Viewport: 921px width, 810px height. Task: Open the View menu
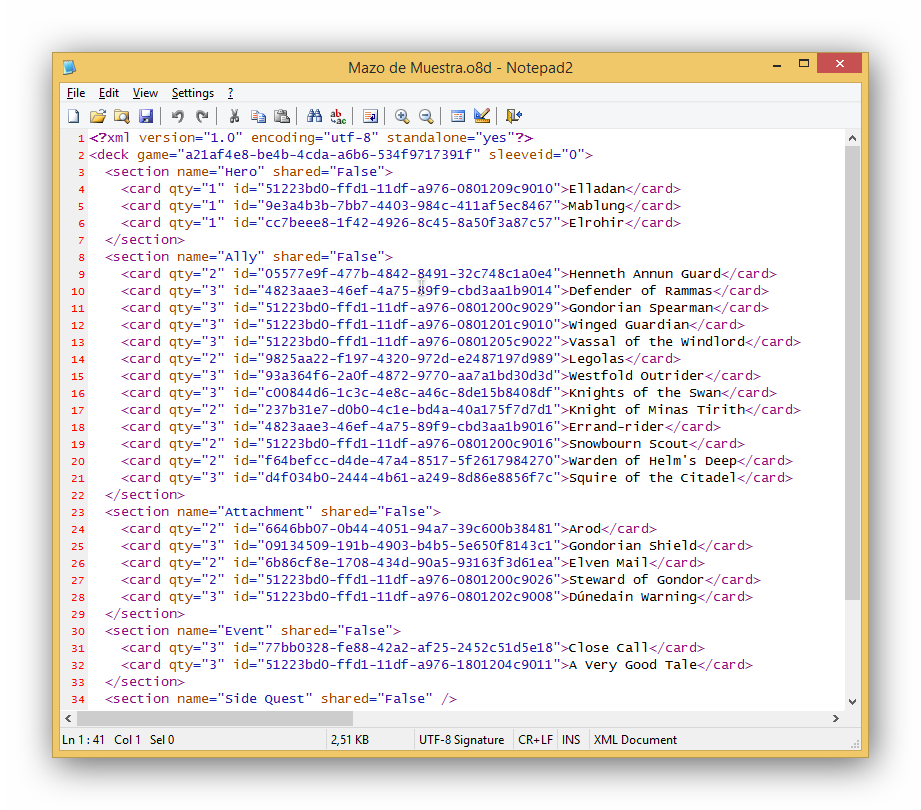coord(145,93)
